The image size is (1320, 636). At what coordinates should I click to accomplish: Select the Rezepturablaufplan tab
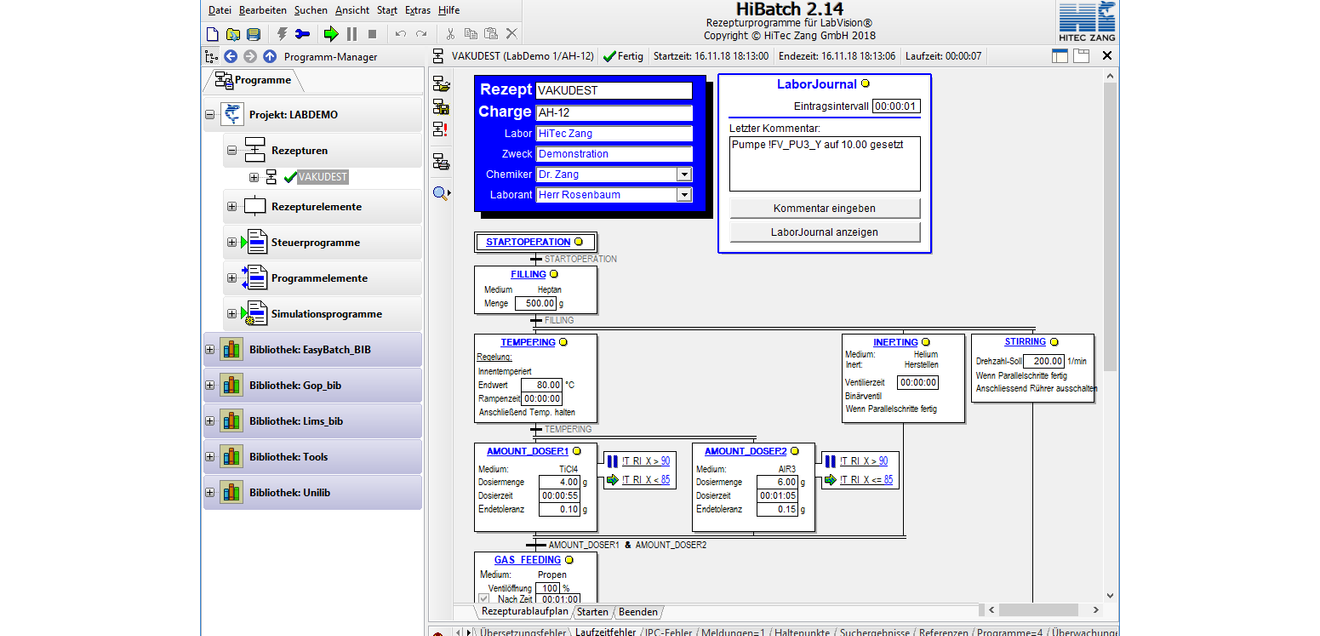click(x=524, y=611)
